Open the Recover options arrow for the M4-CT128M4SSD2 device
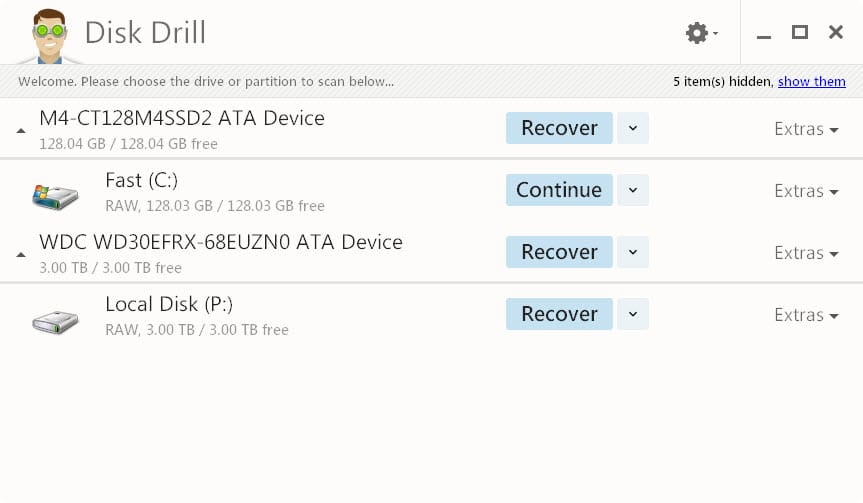The image size is (863, 503). pos(633,128)
